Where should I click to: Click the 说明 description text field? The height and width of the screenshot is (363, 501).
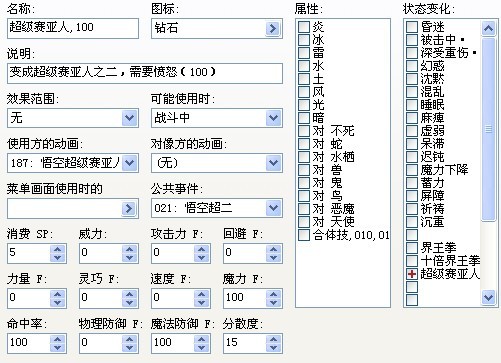[x=145, y=73]
